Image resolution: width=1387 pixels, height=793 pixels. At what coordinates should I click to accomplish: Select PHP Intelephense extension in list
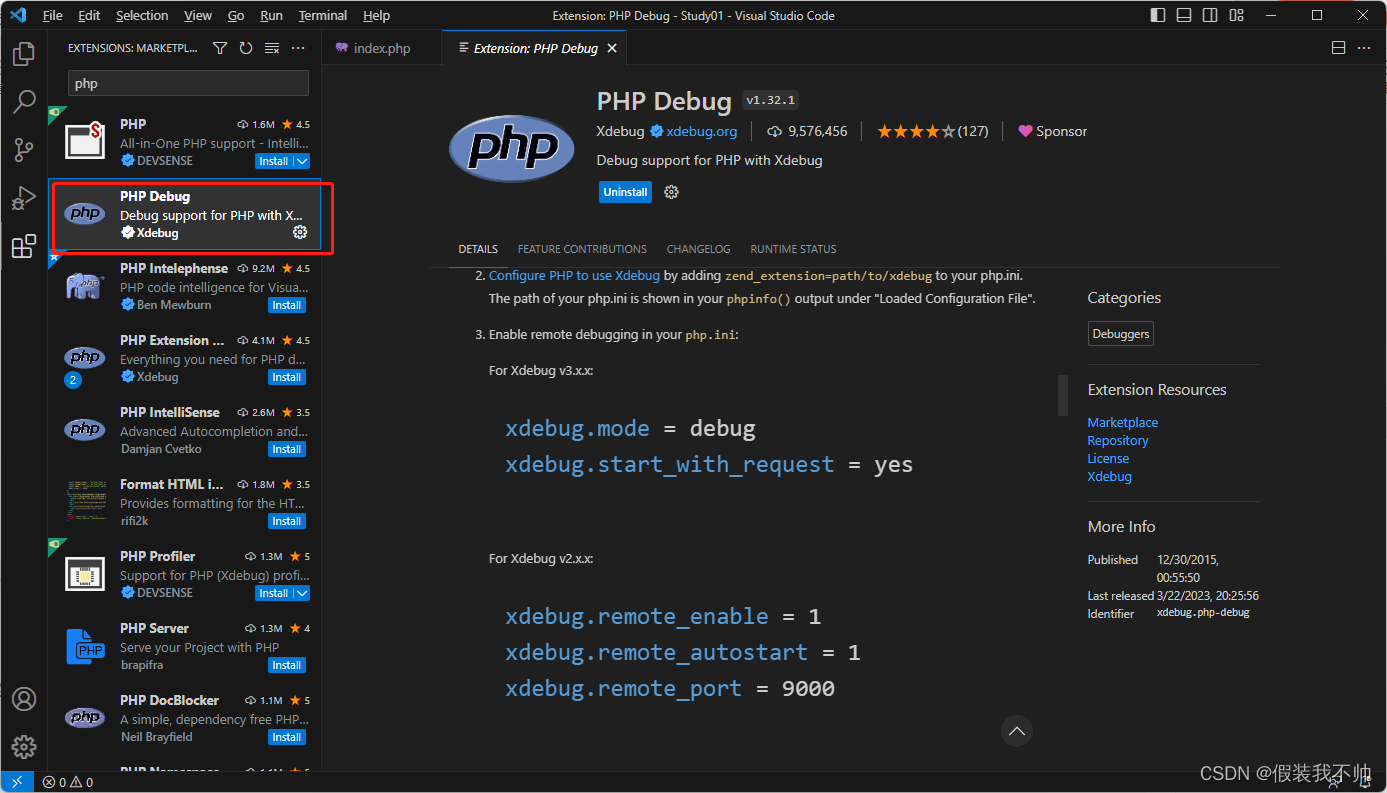pyautogui.click(x=184, y=286)
